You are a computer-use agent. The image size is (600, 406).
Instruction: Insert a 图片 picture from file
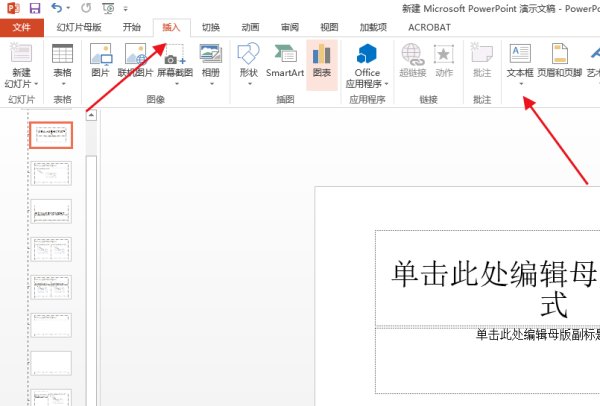[101, 54]
